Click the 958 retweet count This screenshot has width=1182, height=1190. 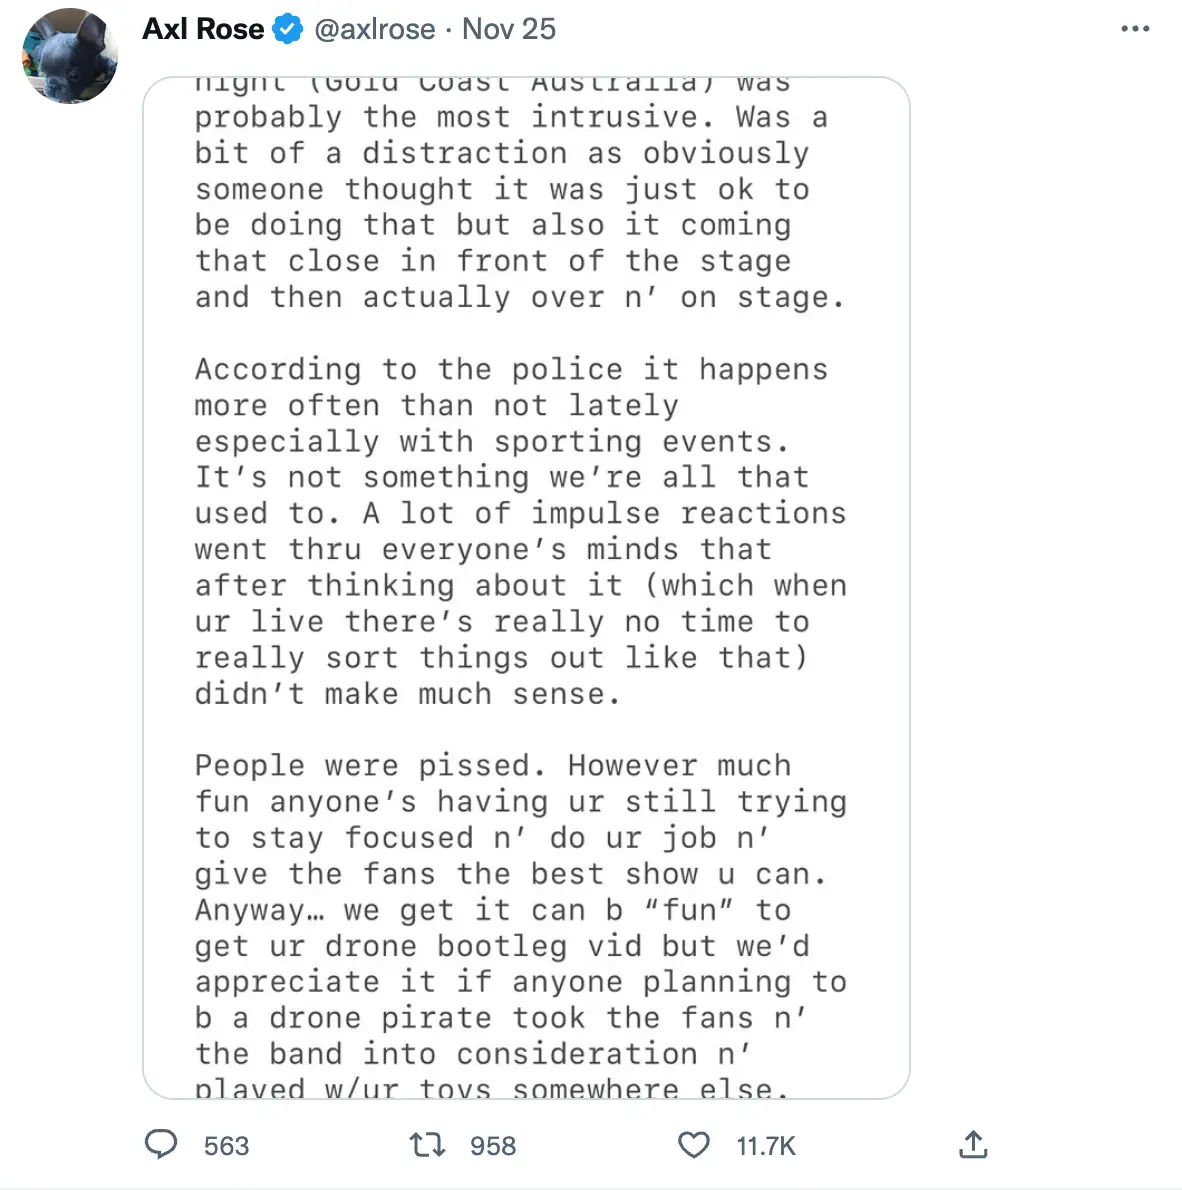492,1145
